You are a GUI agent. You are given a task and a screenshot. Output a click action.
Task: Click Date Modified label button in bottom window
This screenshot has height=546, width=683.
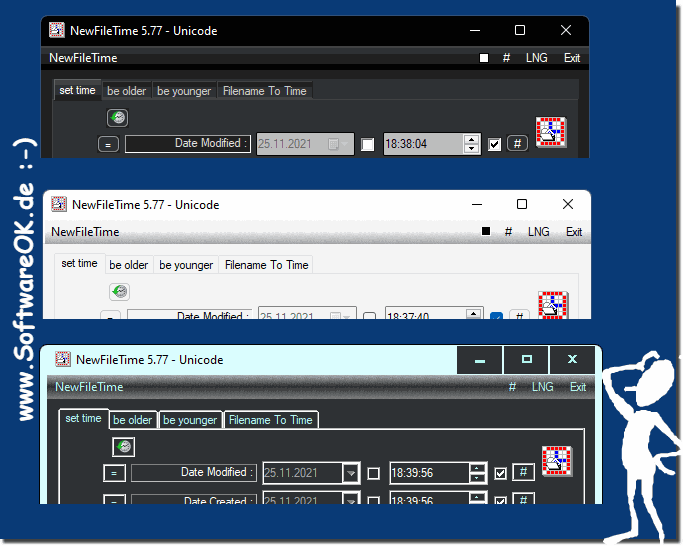click(194, 473)
